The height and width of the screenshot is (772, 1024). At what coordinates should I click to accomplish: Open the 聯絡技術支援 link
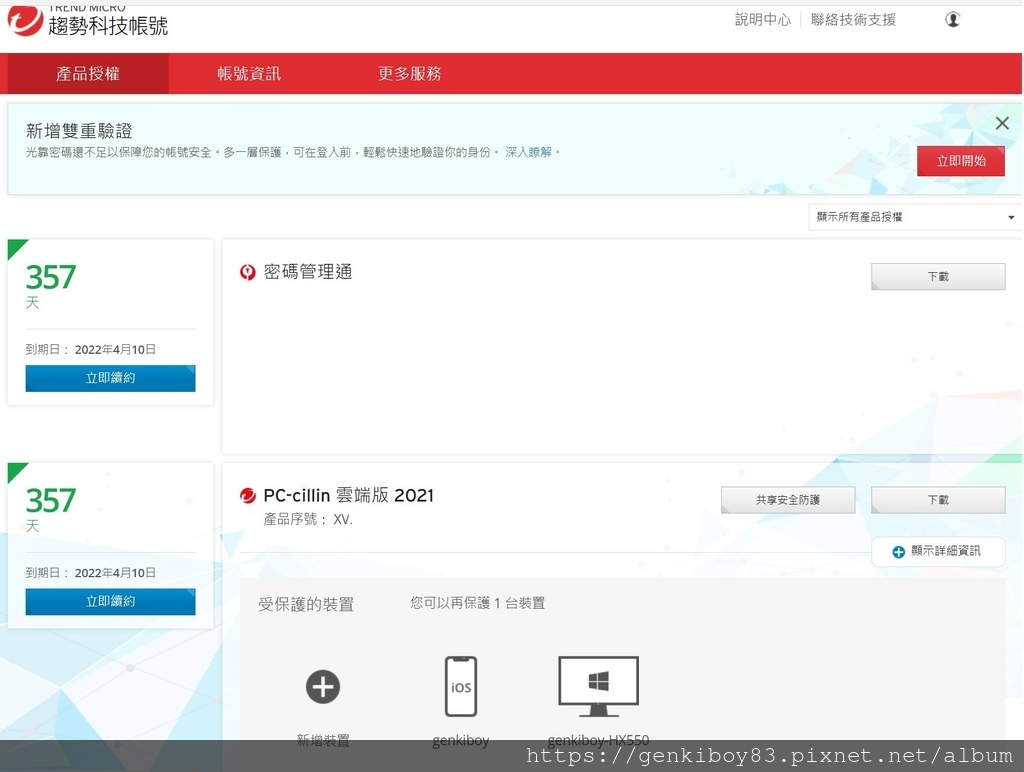(x=853, y=20)
